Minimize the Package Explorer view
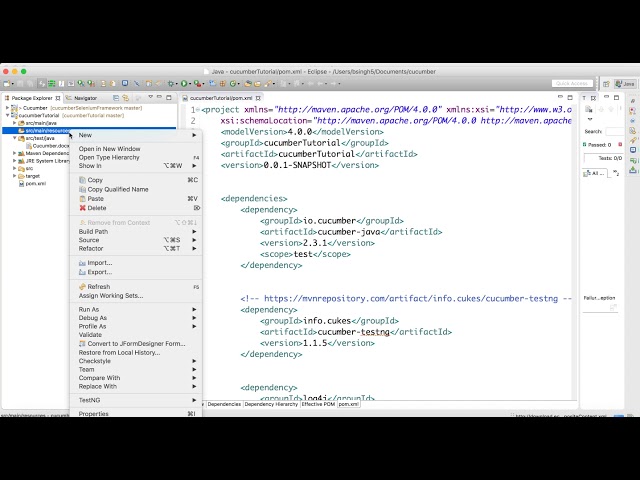The width and height of the screenshot is (640, 480). [x=160, y=97]
